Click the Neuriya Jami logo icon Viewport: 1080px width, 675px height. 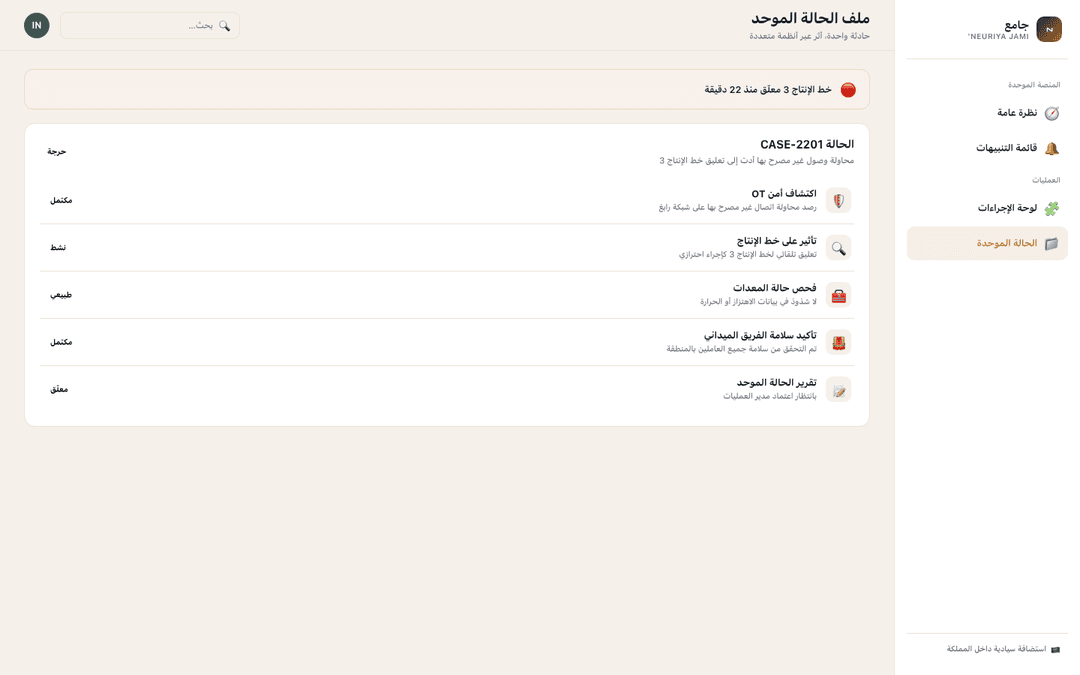(x=1049, y=30)
